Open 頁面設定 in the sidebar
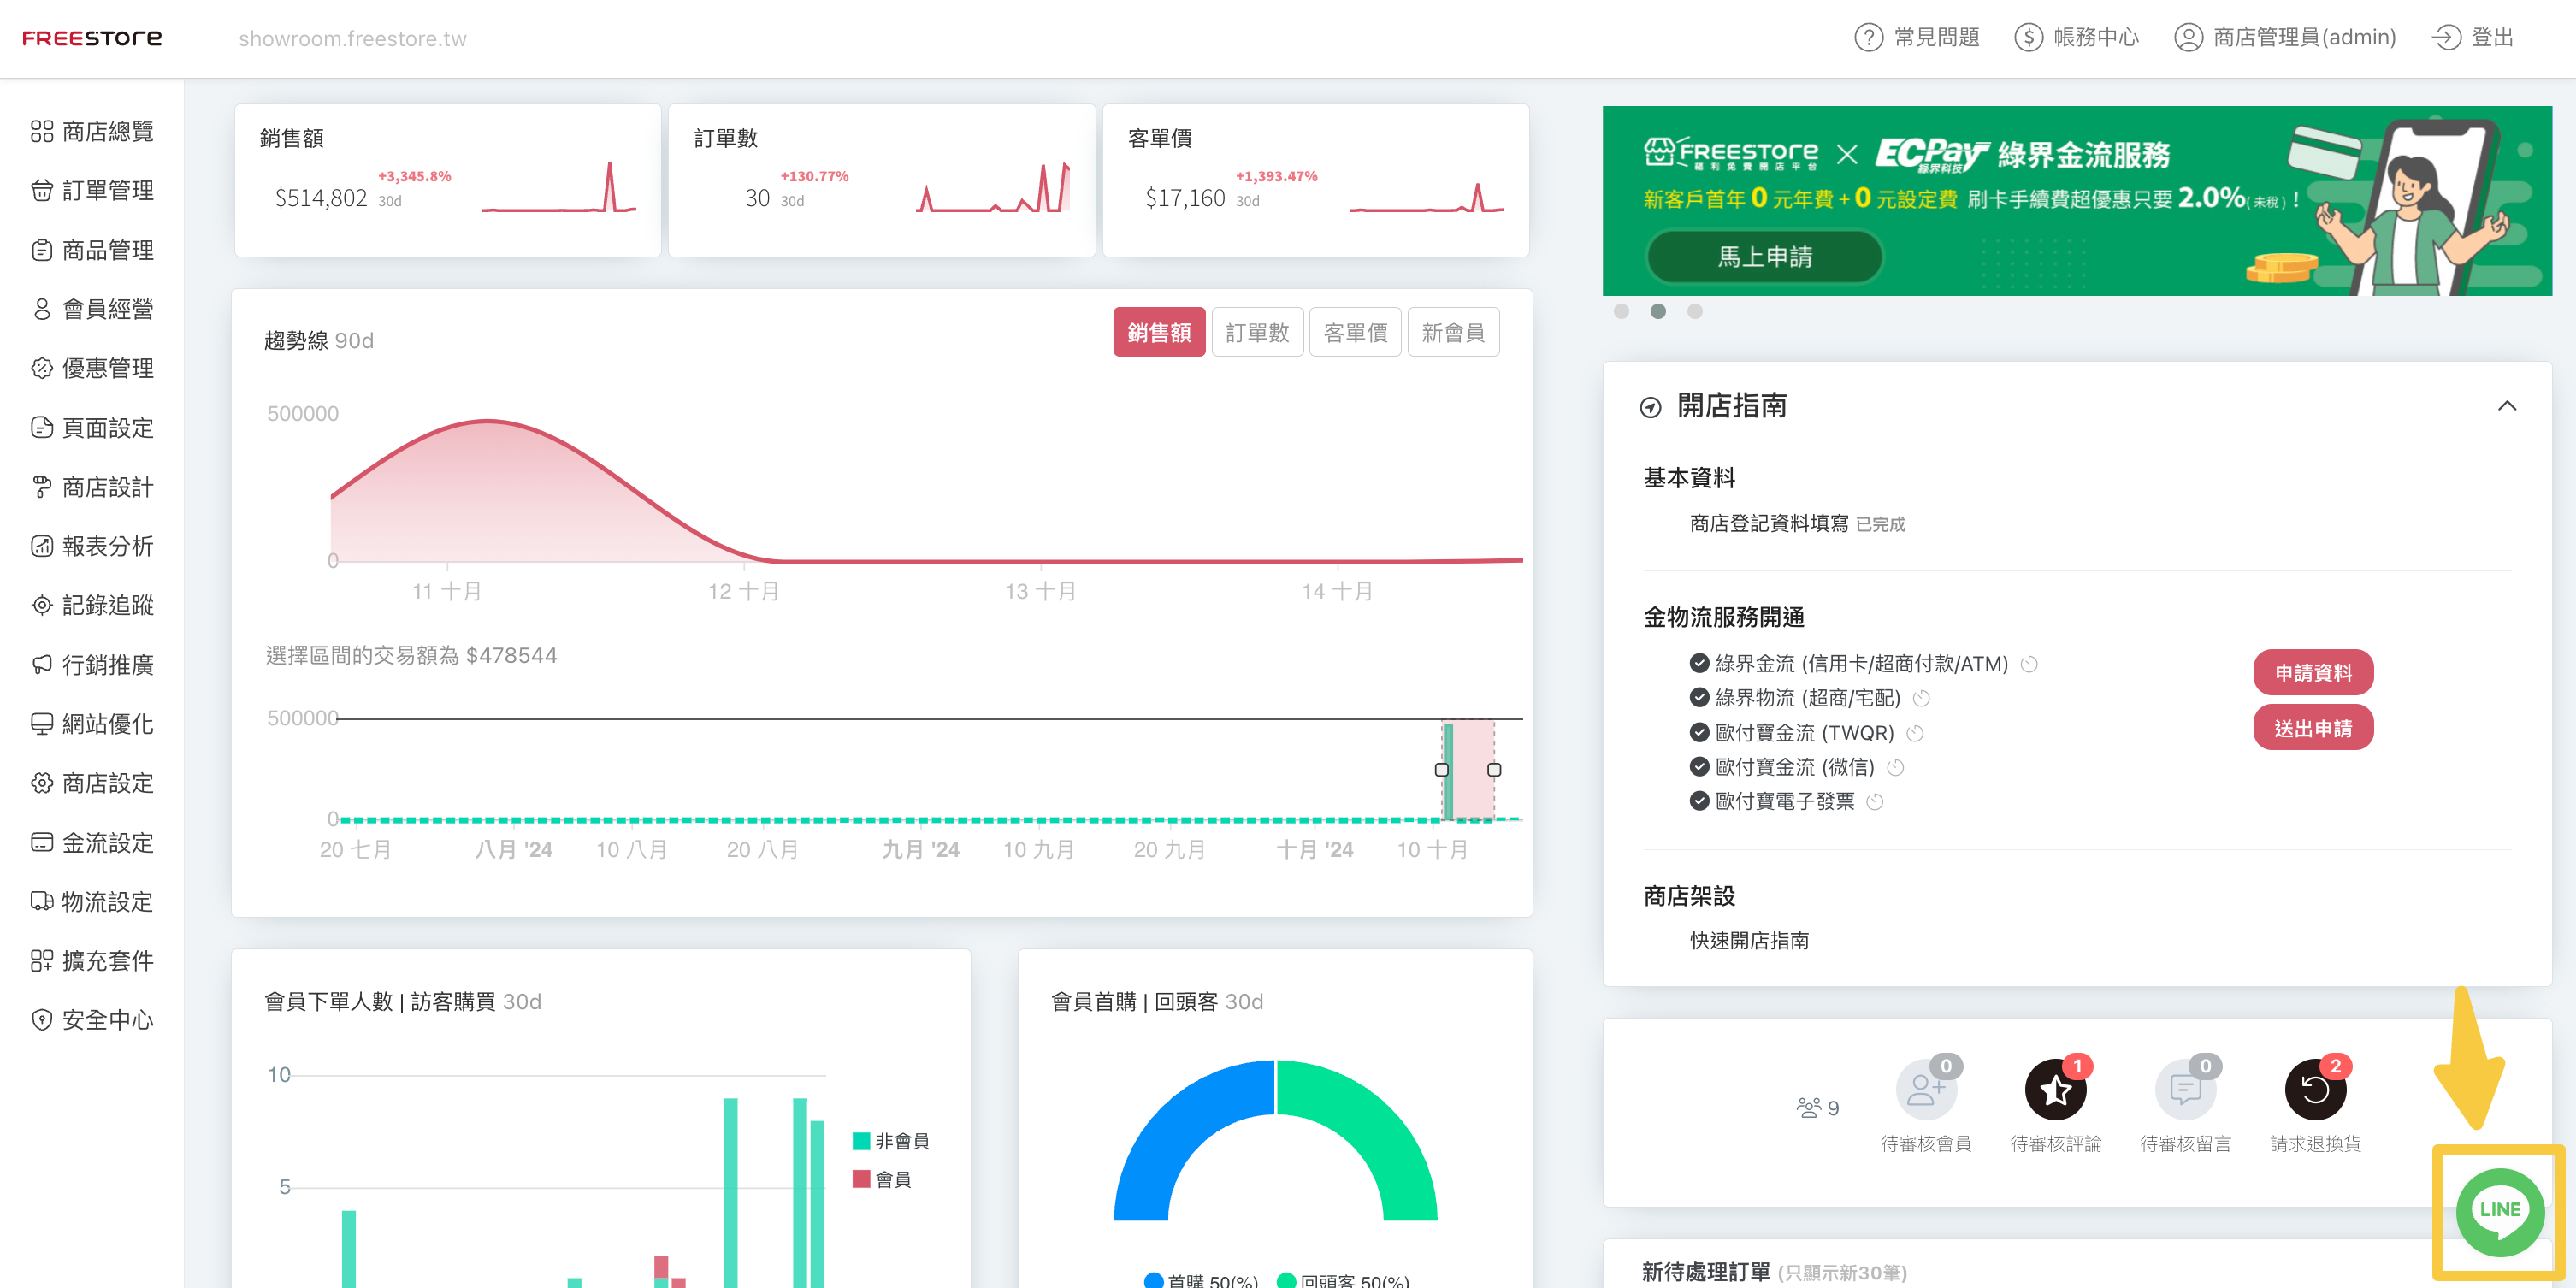 tap(92, 428)
